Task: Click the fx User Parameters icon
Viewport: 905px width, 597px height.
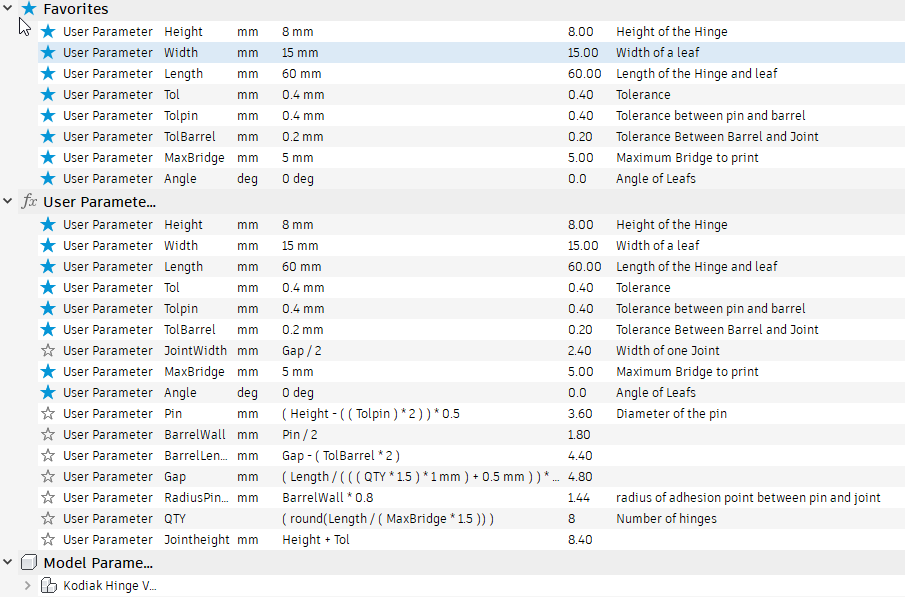Action: 29,202
